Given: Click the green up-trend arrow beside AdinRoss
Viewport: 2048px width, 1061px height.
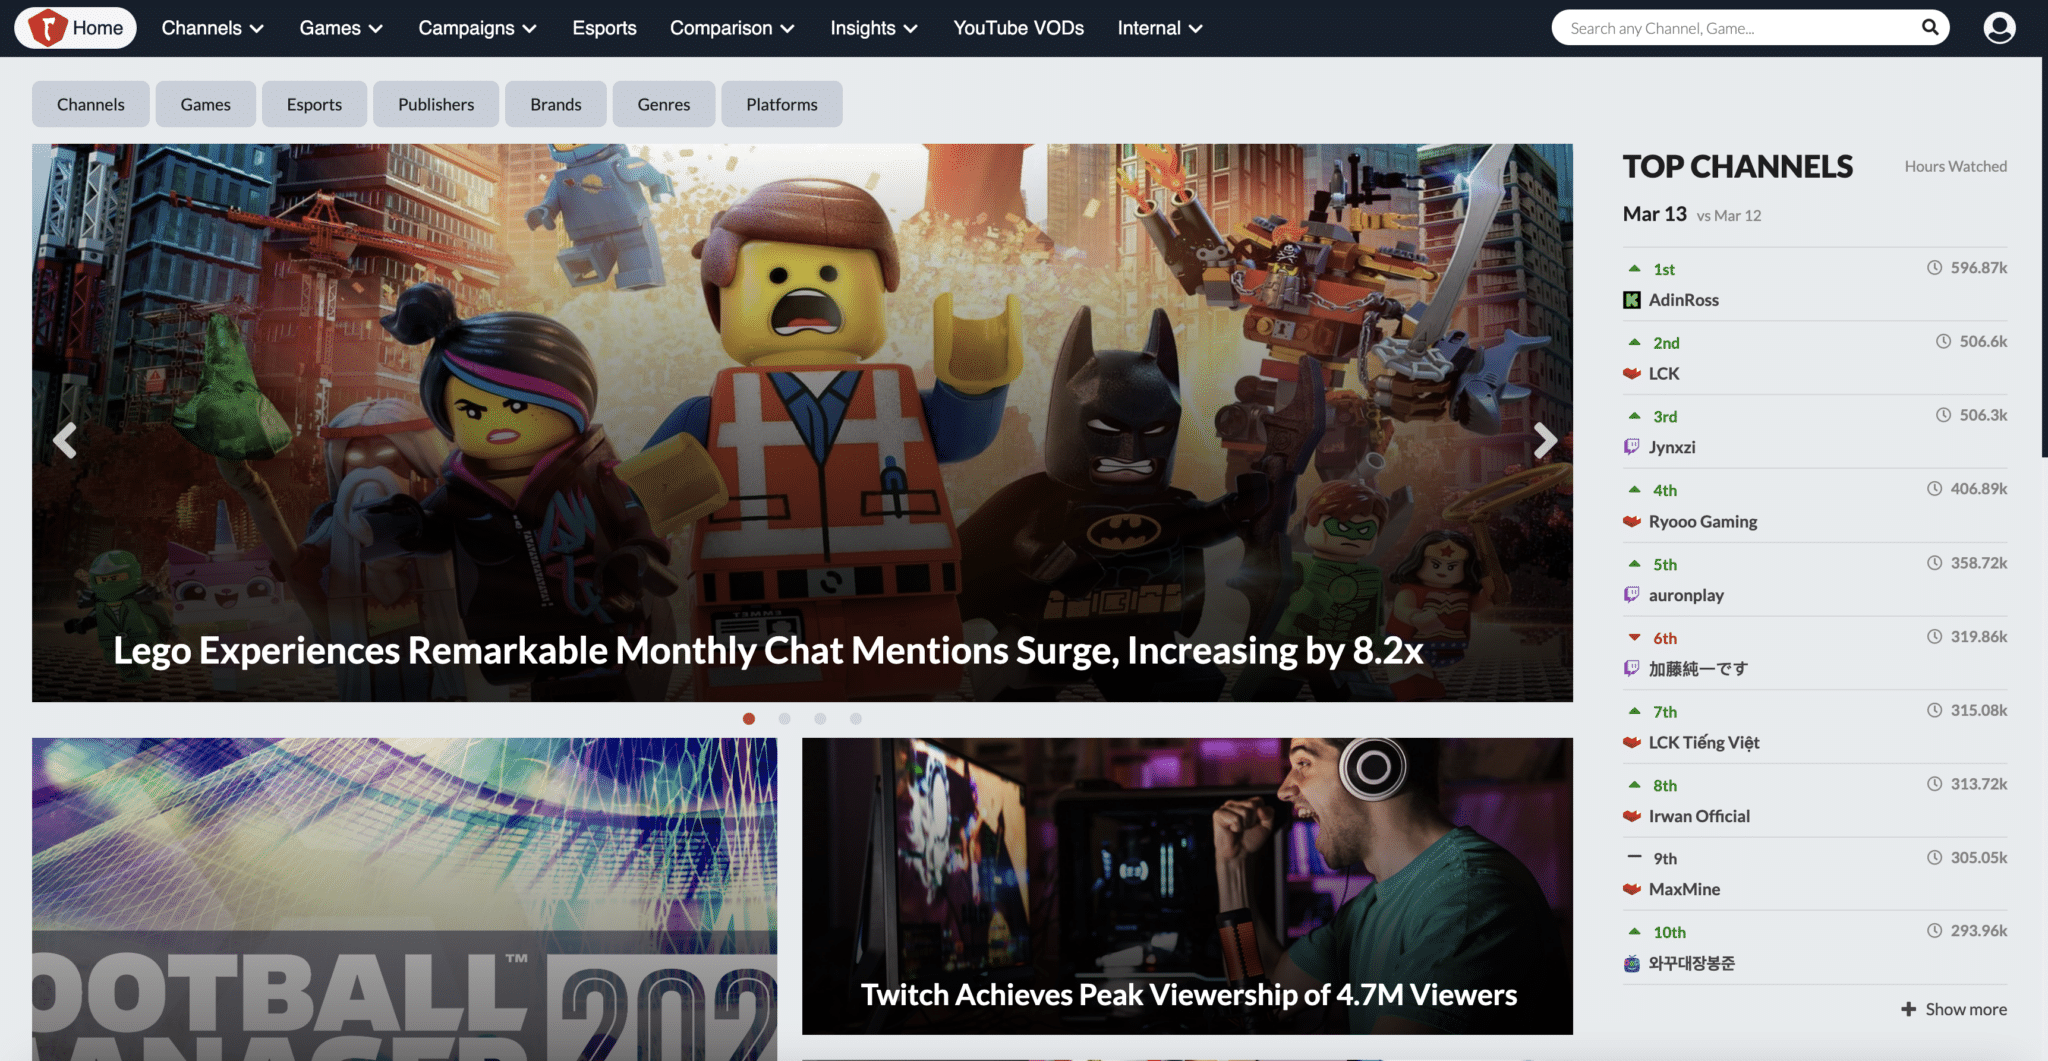Looking at the screenshot, I should pyautogui.click(x=1634, y=268).
